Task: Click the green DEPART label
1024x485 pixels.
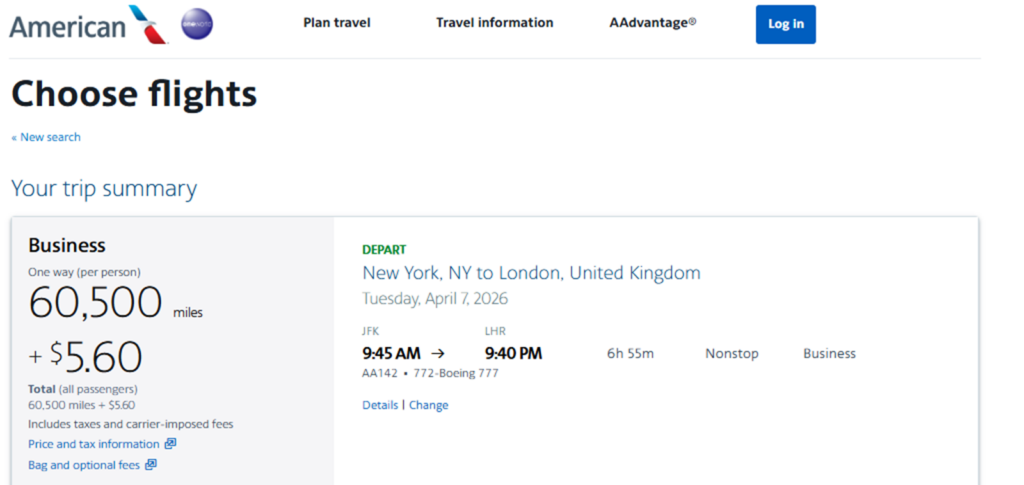Action: [x=384, y=249]
